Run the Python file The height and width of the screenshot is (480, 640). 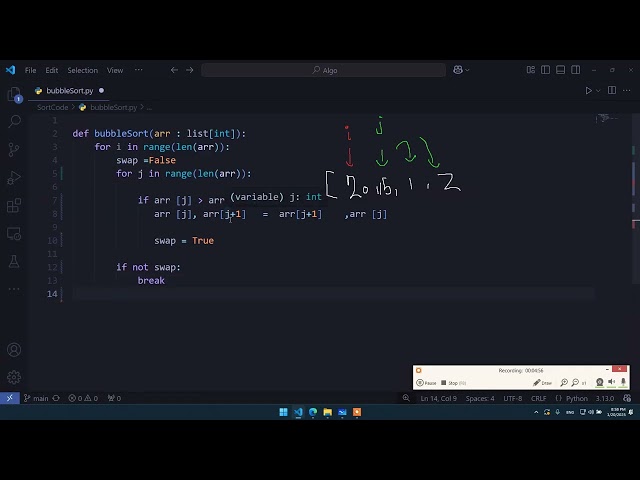(589, 91)
